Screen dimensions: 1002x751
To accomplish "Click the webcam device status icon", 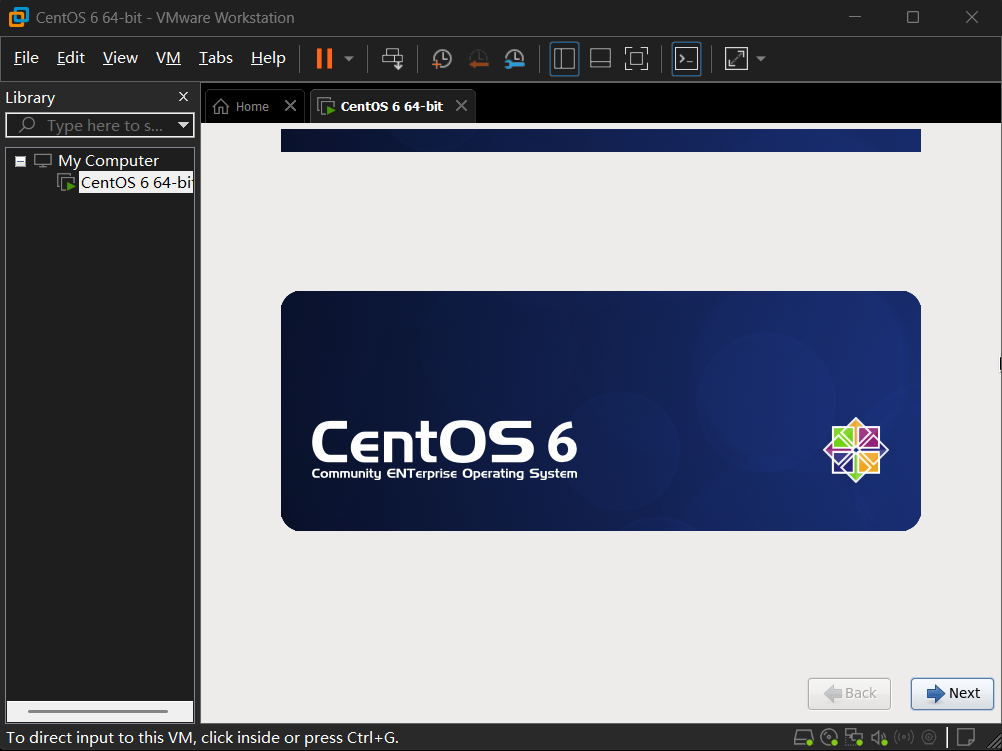I will (x=929, y=738).
